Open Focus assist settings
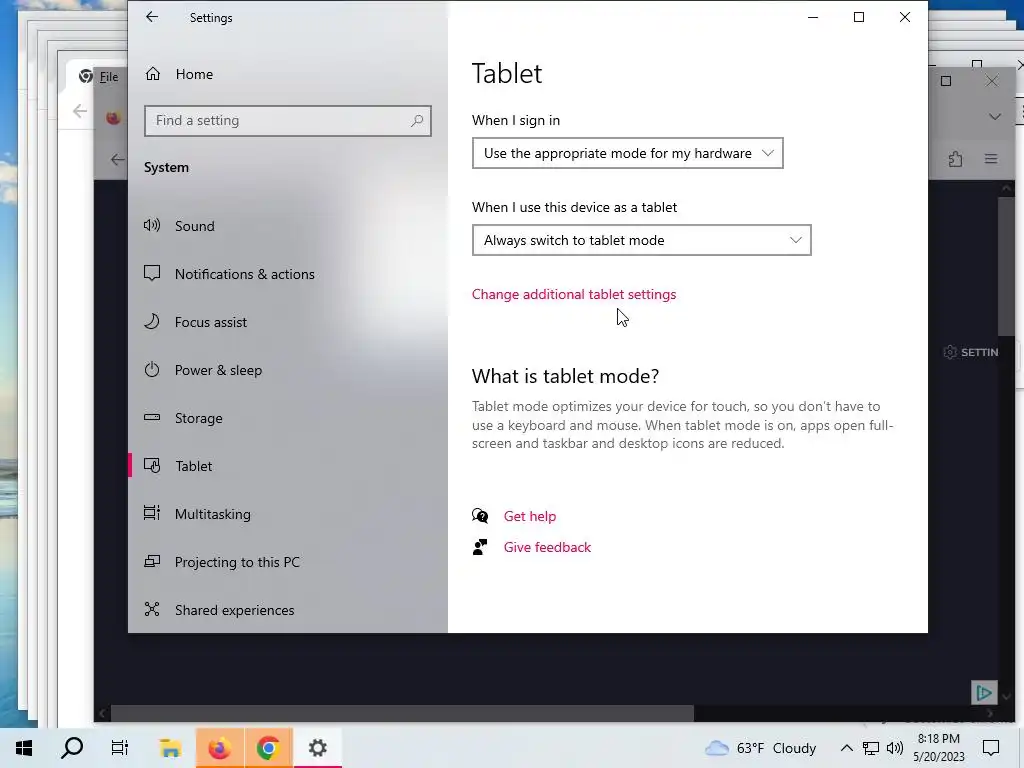 click(211, 322)
